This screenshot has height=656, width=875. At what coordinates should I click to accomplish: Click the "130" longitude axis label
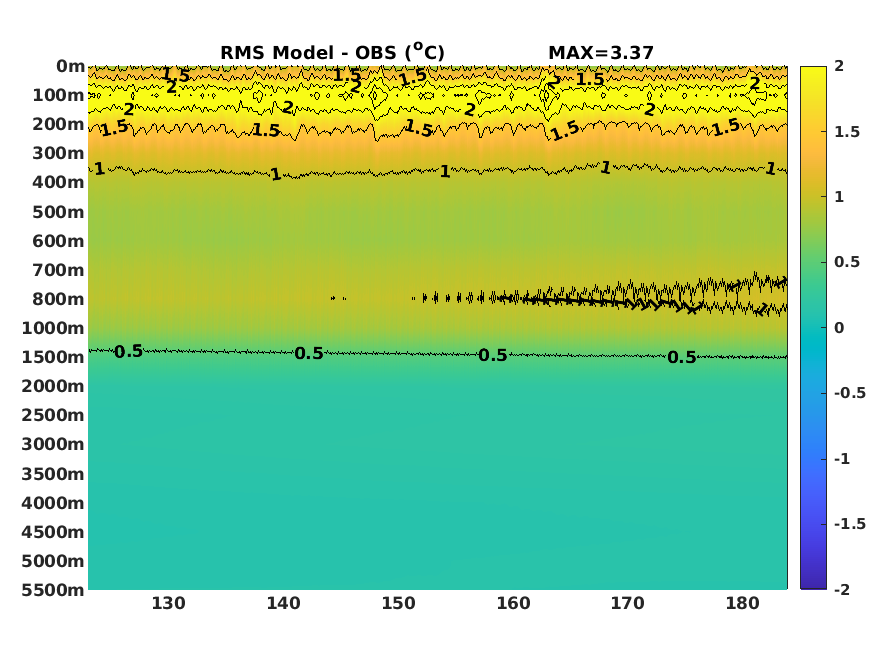tap(169, 604)
